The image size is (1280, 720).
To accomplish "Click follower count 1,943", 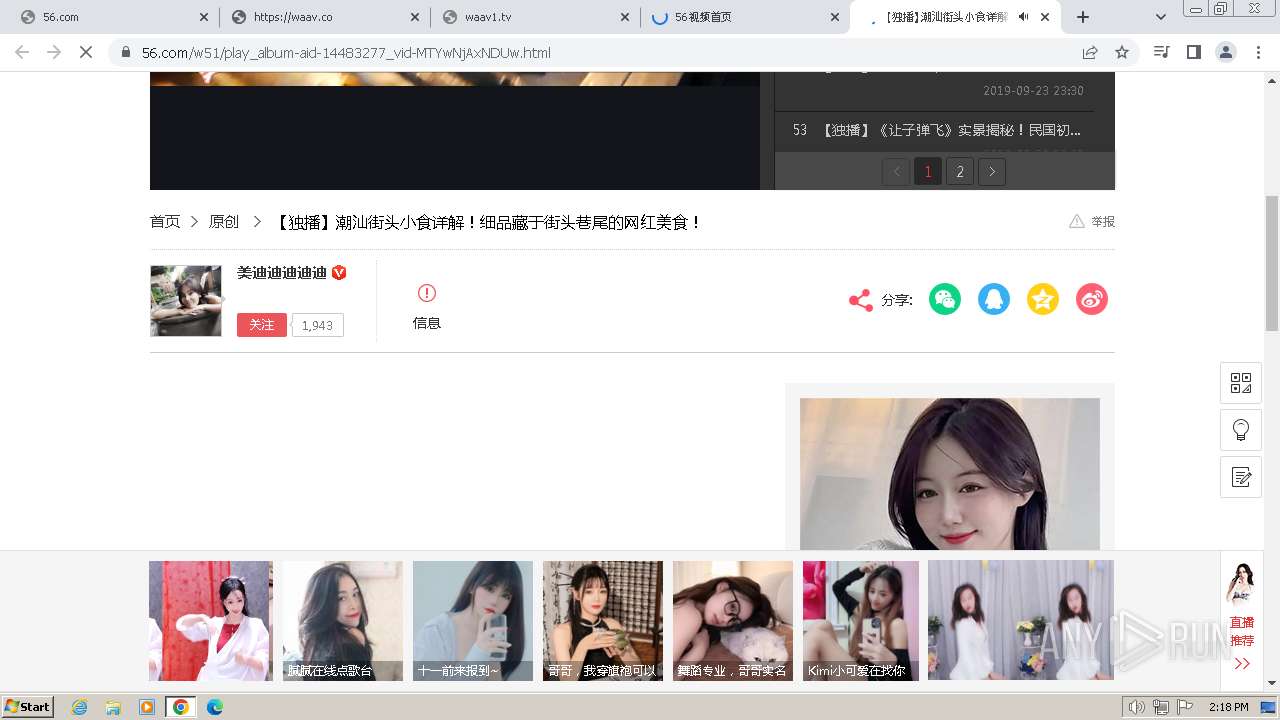I will click(317, 325).
